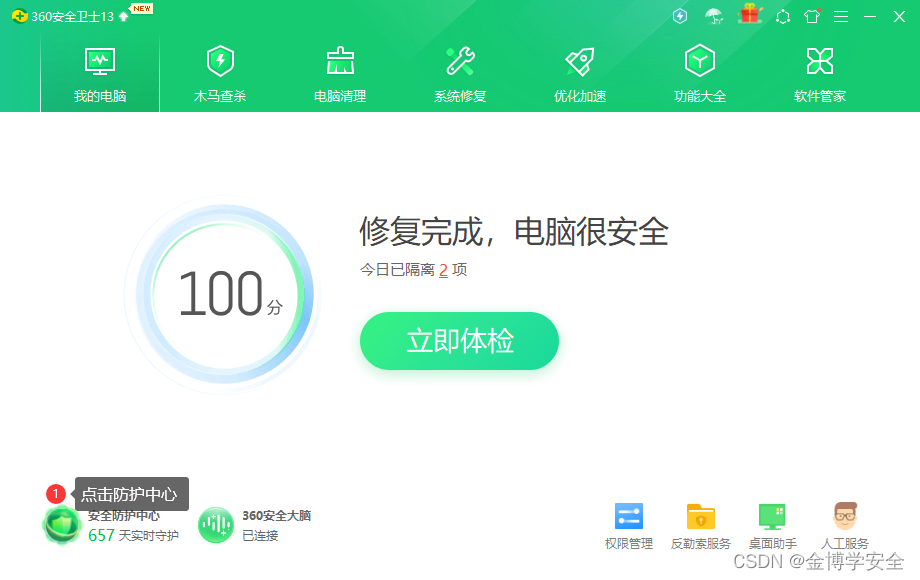Click 修复完成，电脑很安全 heading
The image size is (920, 580).
(513, 231)
